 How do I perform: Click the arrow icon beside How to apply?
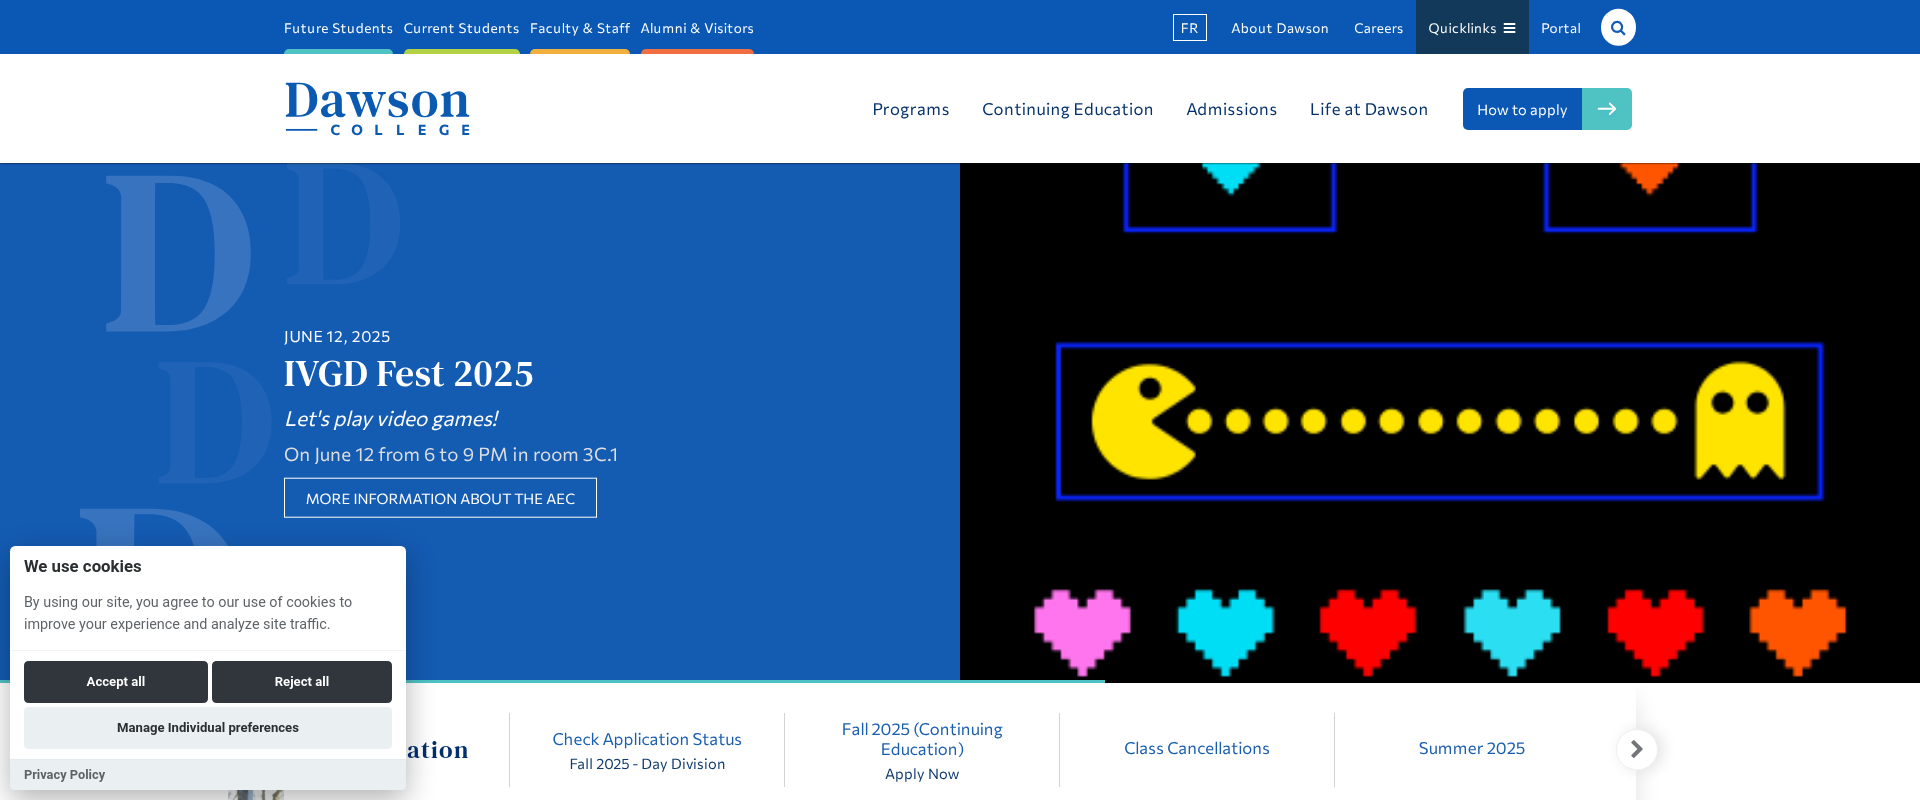point(1606,109)
